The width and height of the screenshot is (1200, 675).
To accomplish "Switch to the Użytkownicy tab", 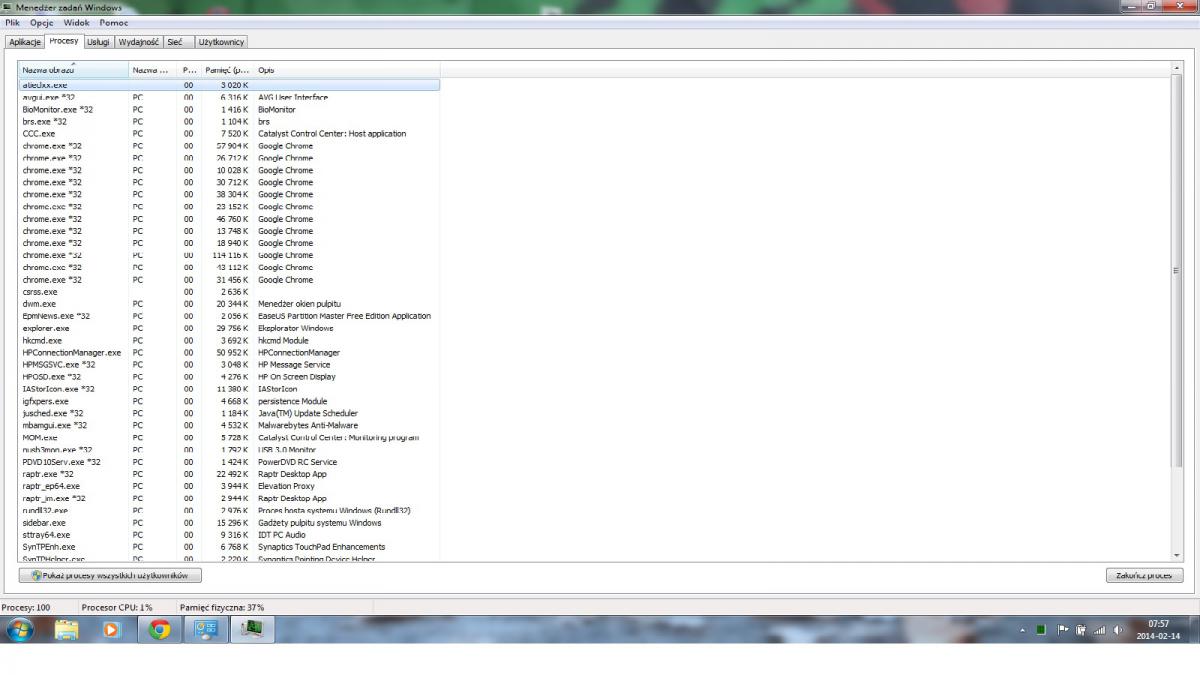I will pyautogui.click(x=221, y=42).
